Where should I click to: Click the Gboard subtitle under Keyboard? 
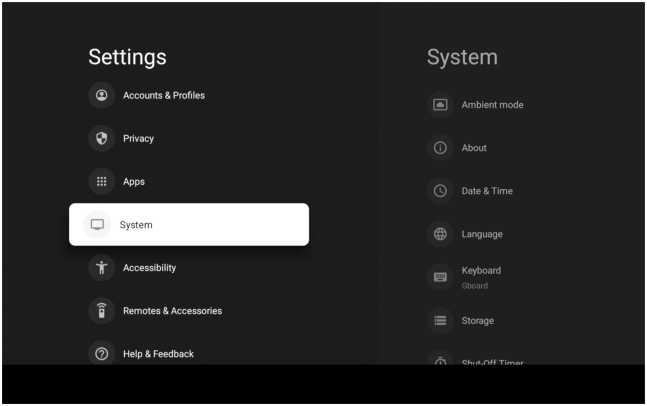[x=473, y=285]
